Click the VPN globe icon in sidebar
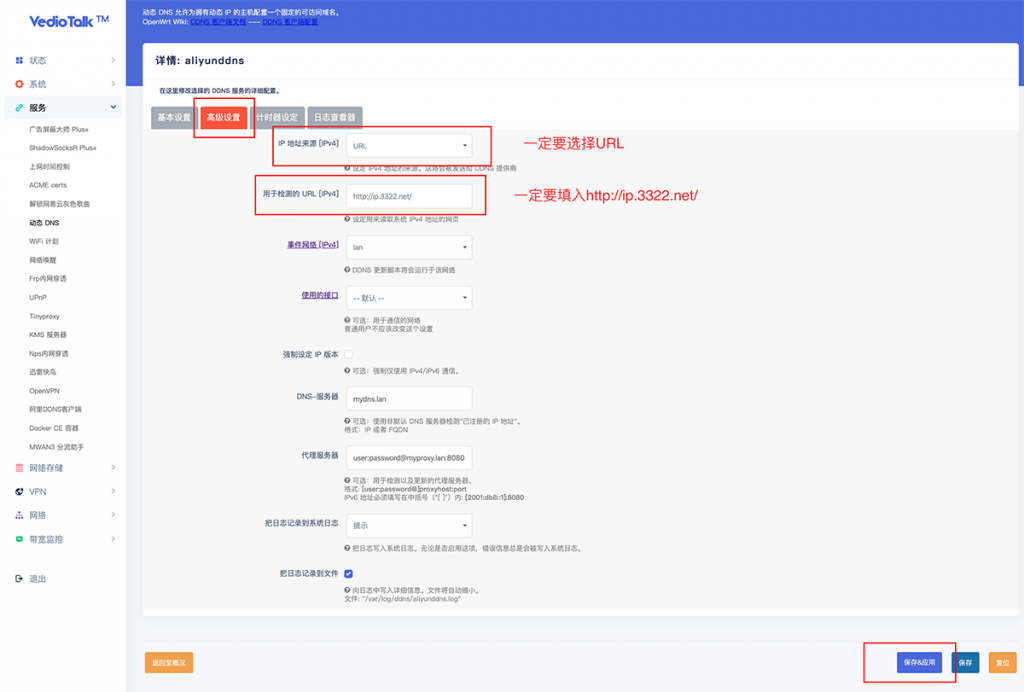 [19, 492]
